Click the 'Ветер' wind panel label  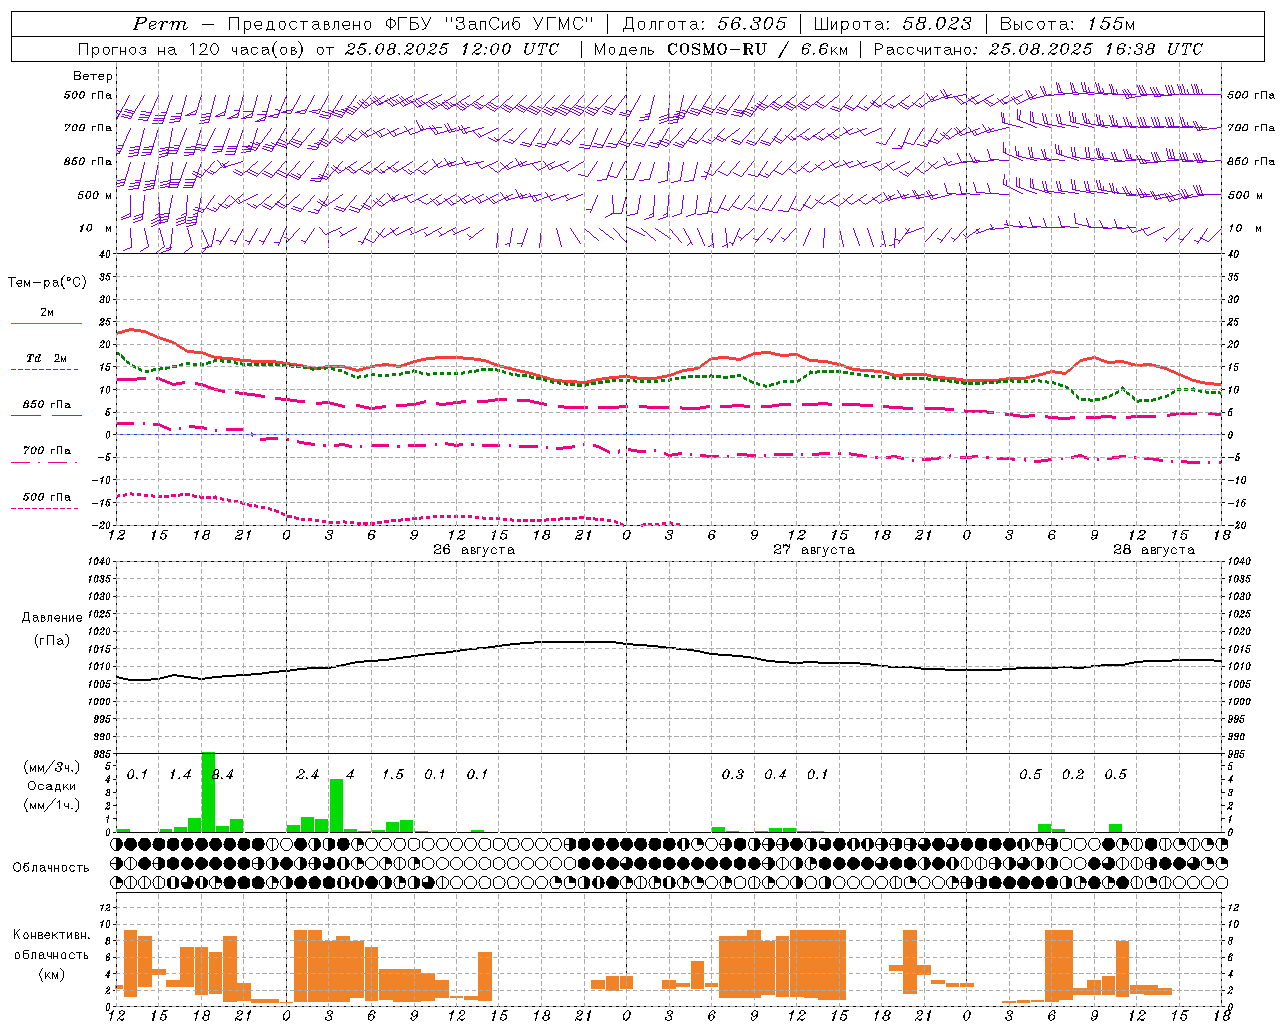pos(93,76)
